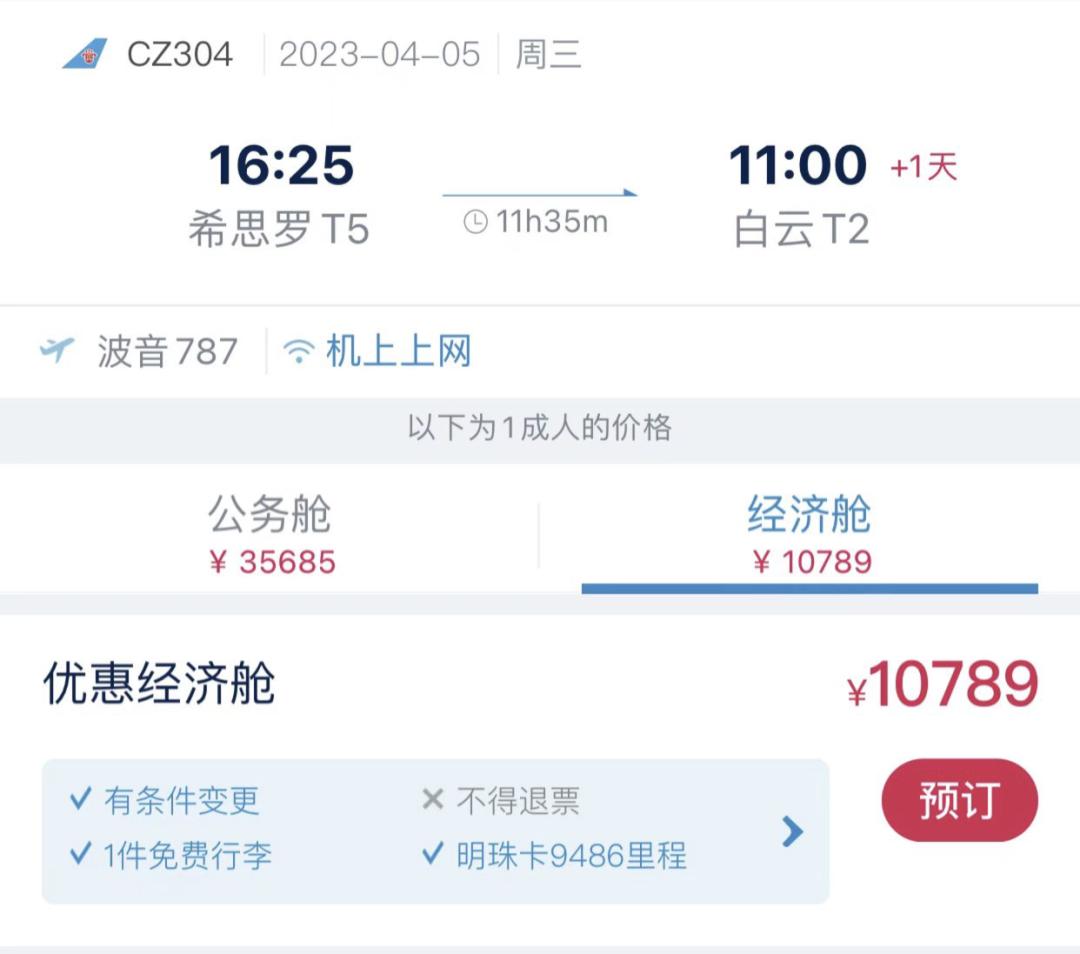Switch to the 公务舱 cabin tab
This screenshot has width=1080, height=954.
point(268,530)
